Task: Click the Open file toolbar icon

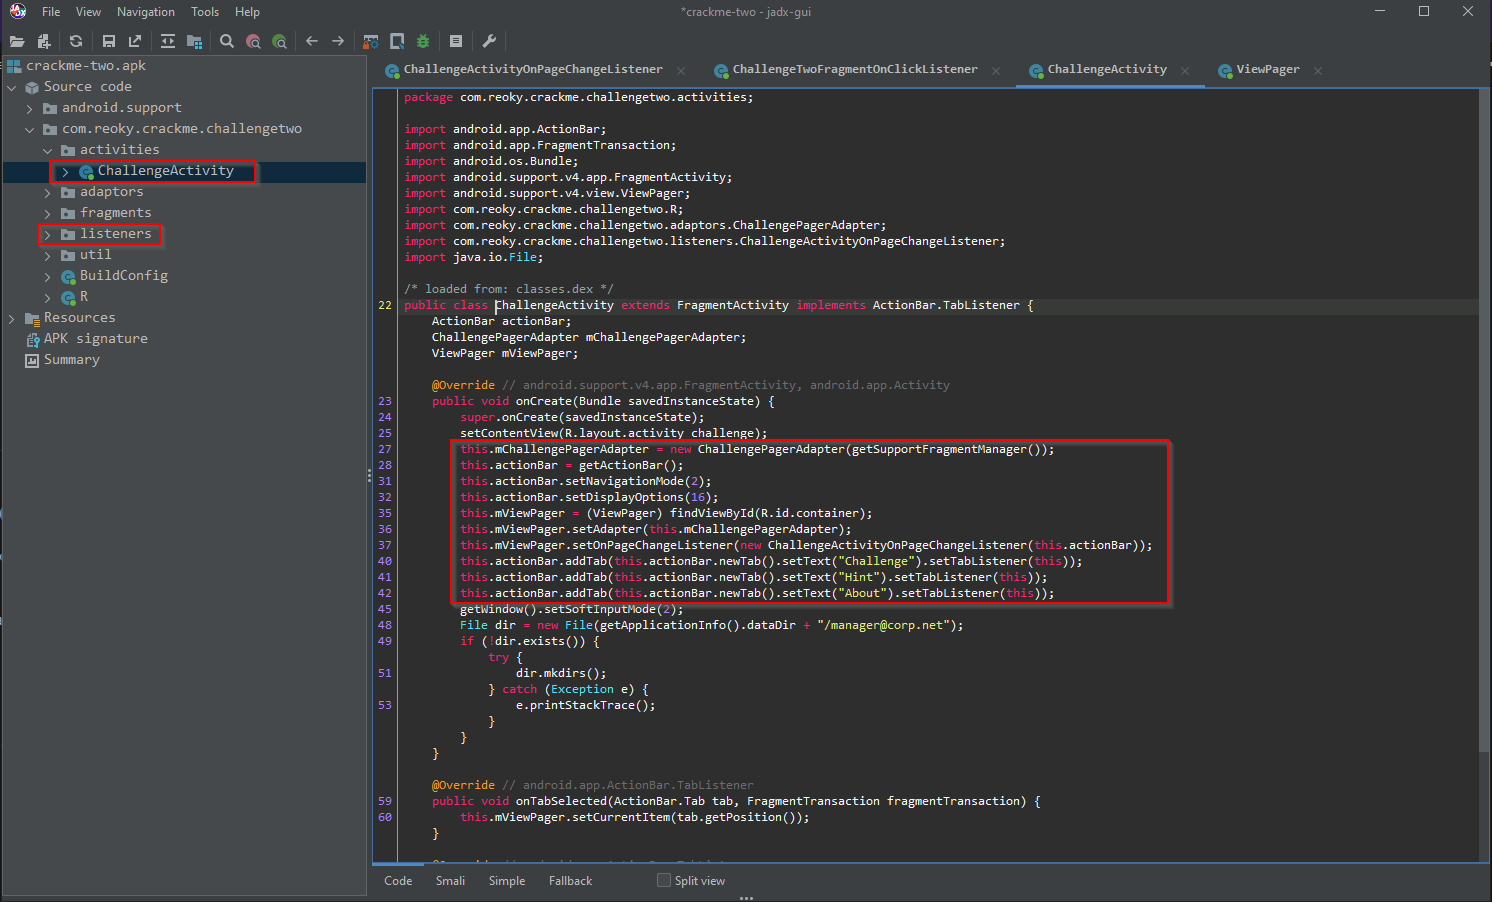Action: point(17,41)
